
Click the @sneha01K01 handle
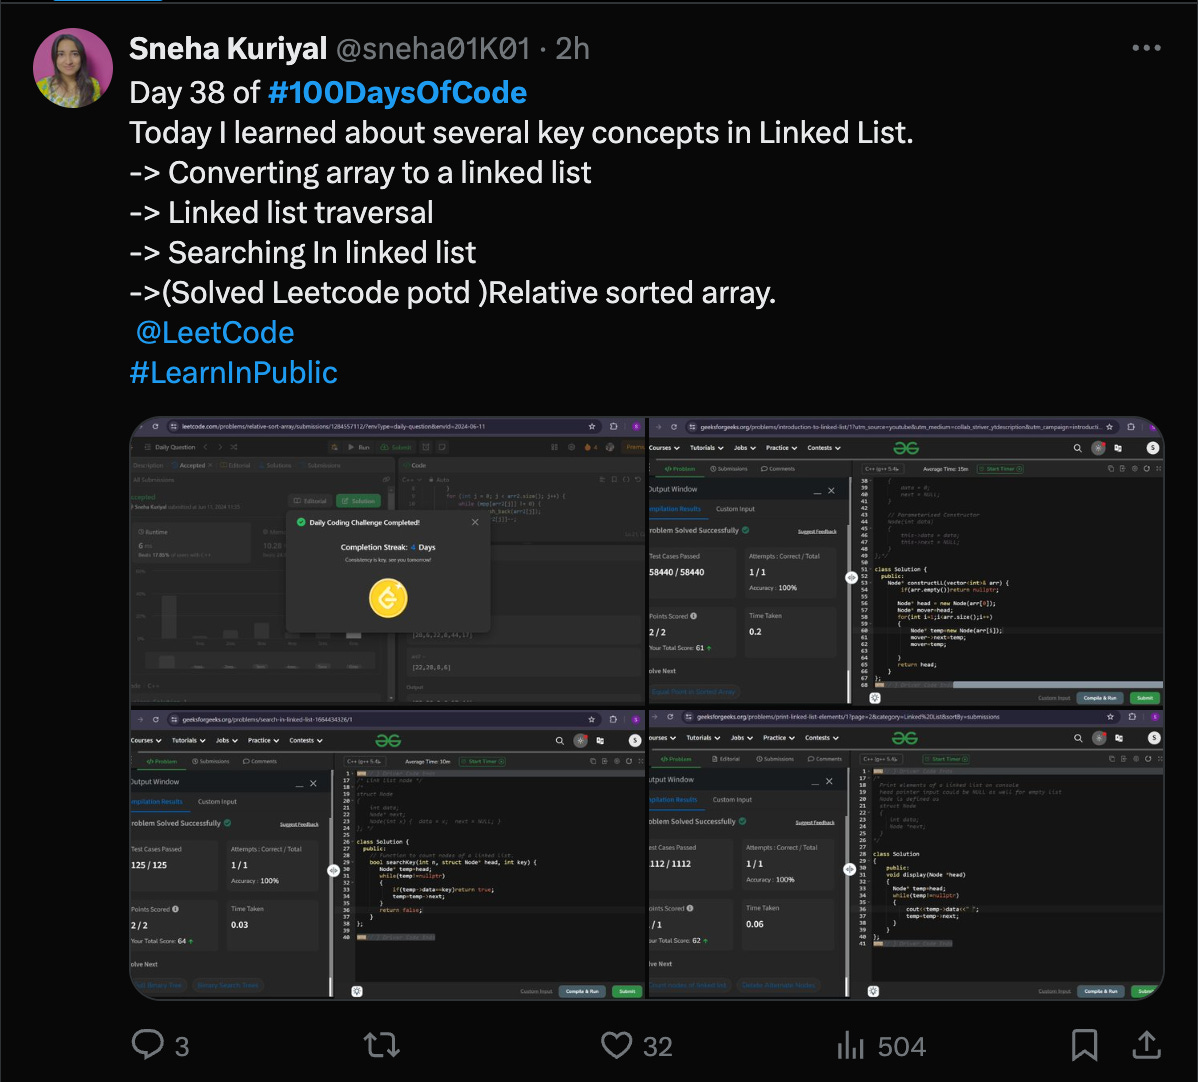click(x=433, y=49)
